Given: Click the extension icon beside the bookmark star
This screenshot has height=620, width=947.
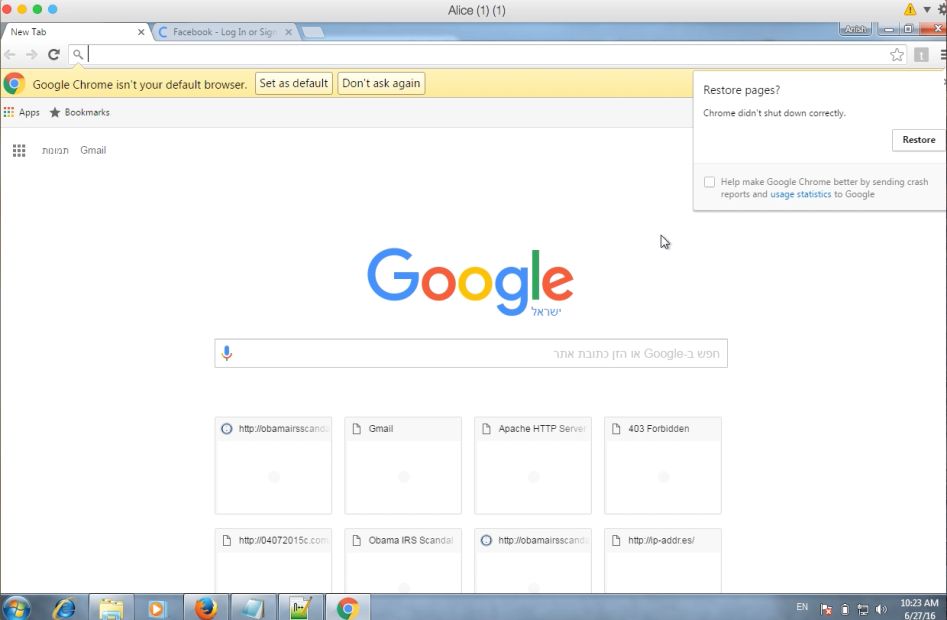Looking at the screenshot, I should 921,55.
